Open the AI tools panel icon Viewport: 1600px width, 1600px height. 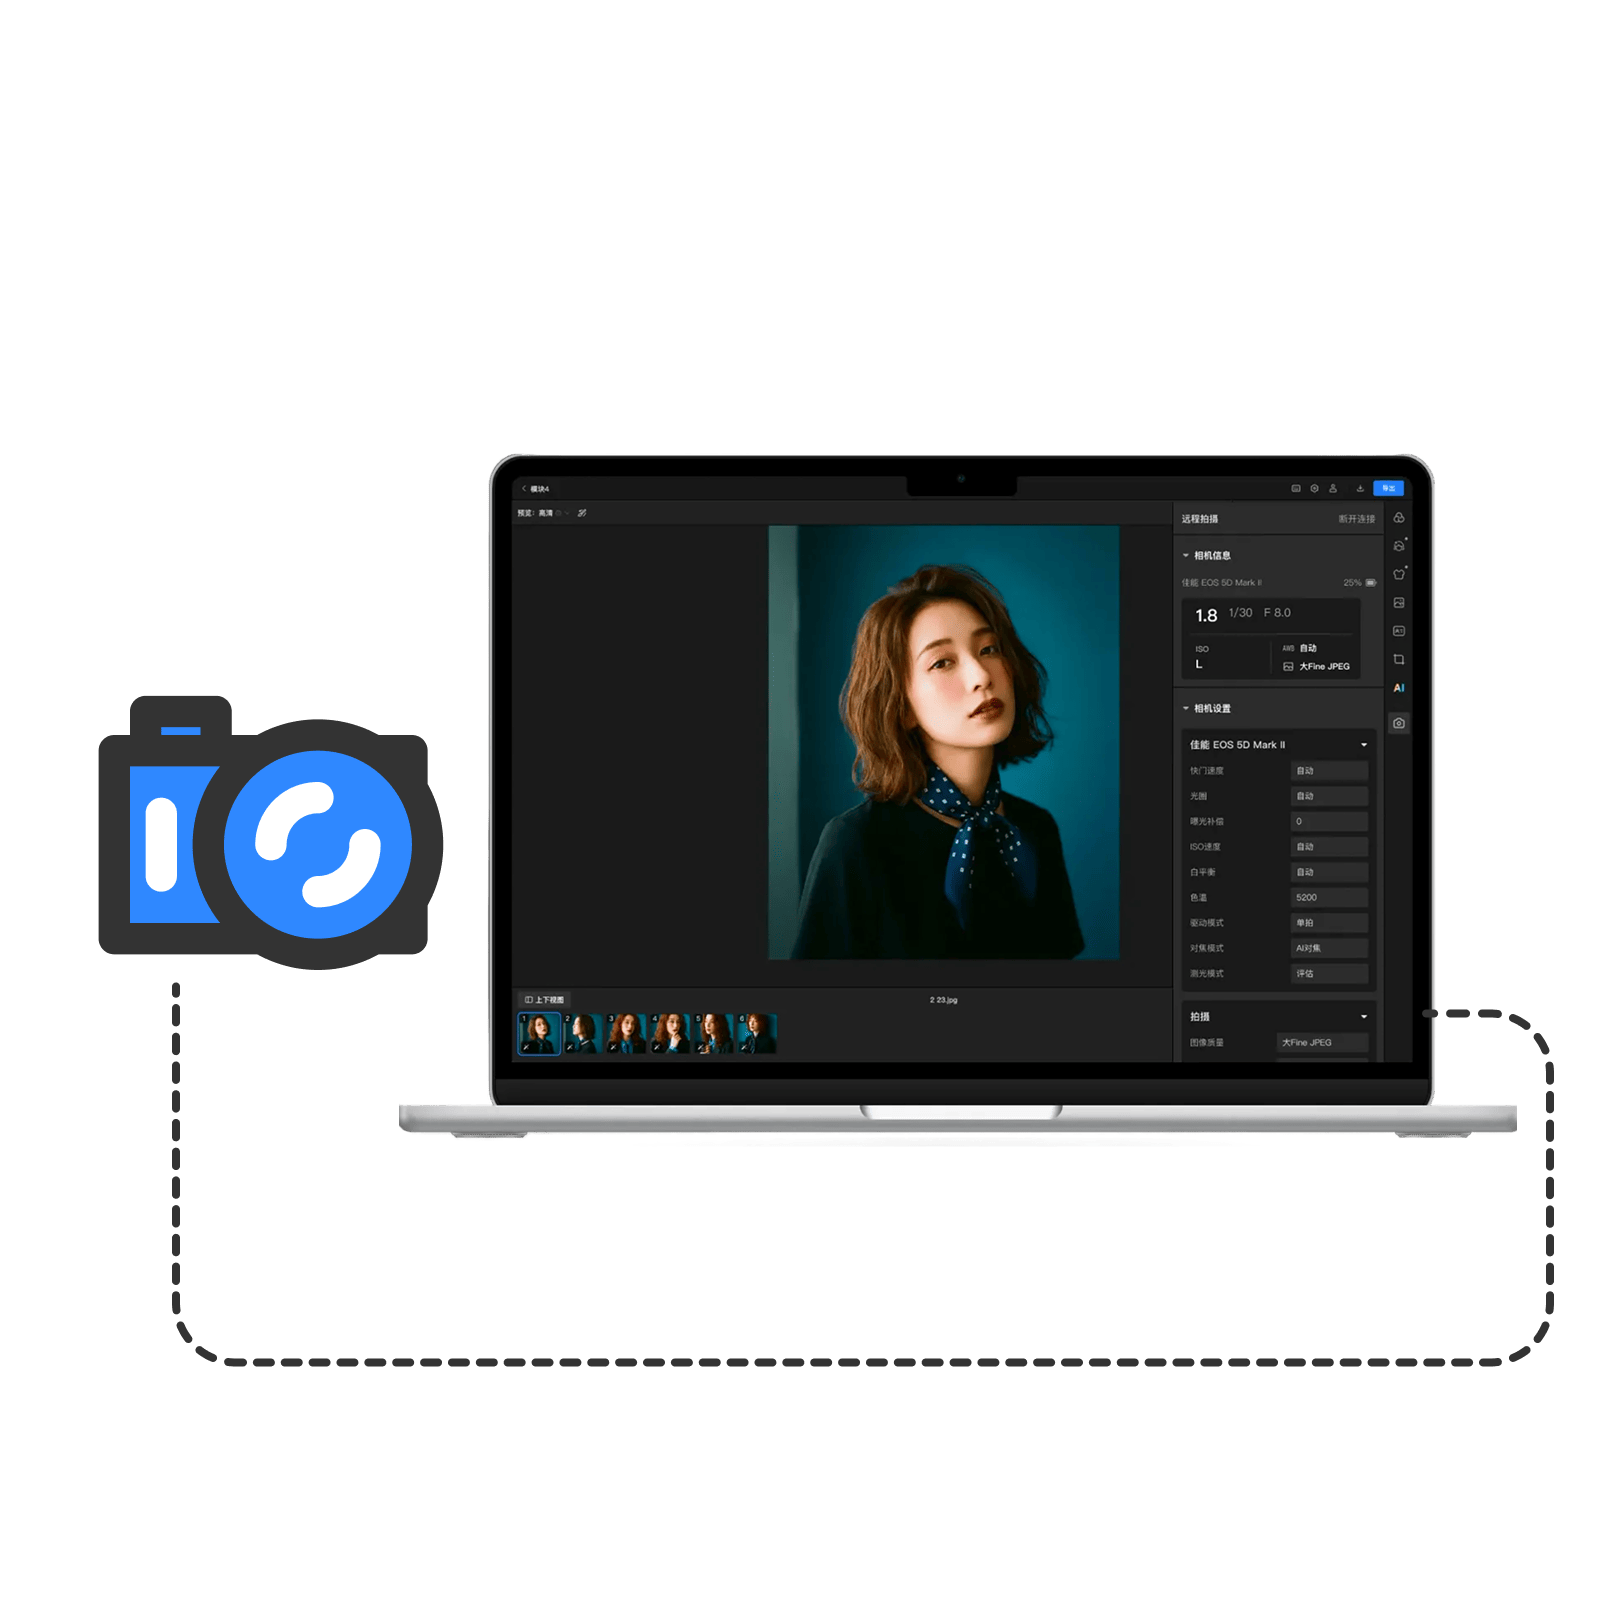tap(1398, 688)
